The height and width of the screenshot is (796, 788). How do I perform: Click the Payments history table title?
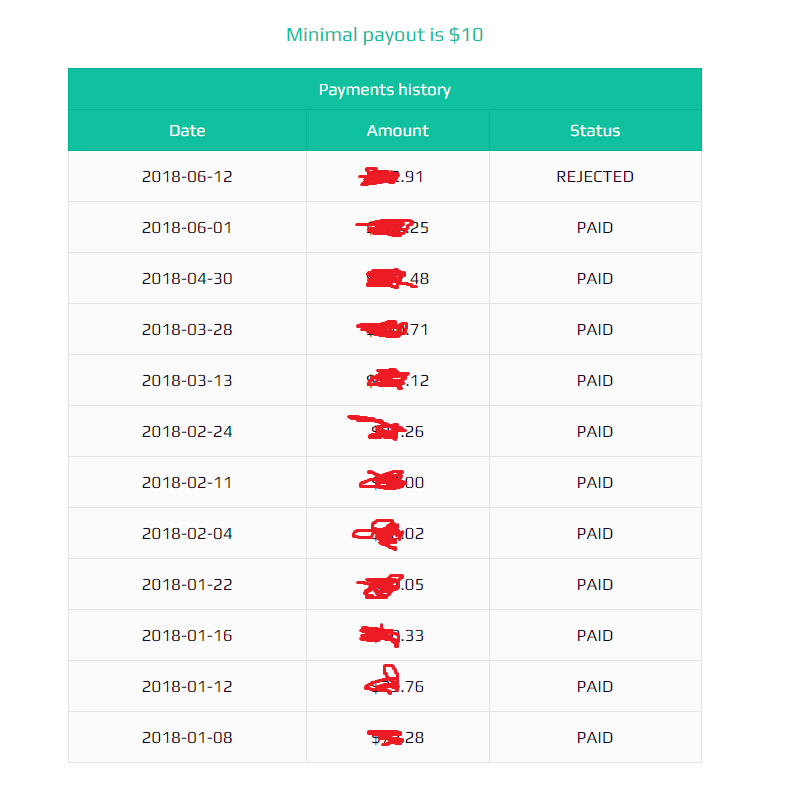click(x=384, y=89)
